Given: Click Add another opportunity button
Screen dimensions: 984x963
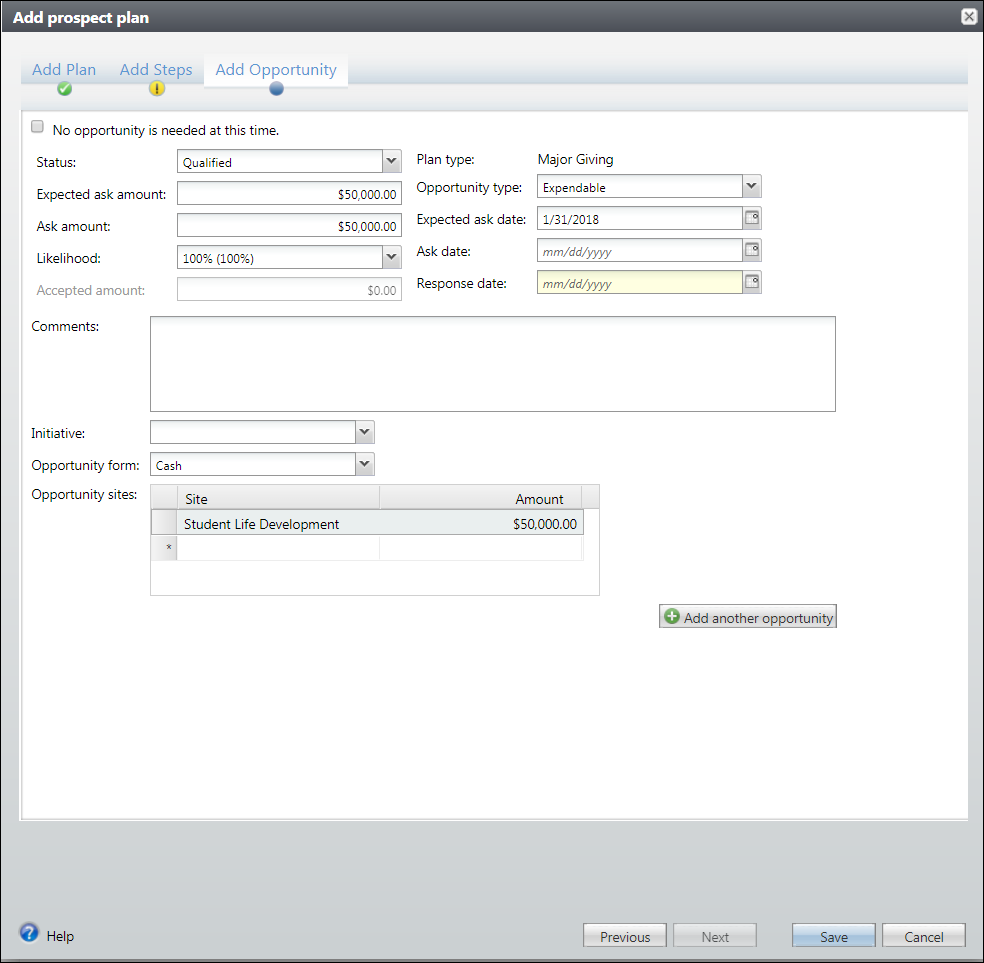Looking at the screenshot, I should pos(747,616).
